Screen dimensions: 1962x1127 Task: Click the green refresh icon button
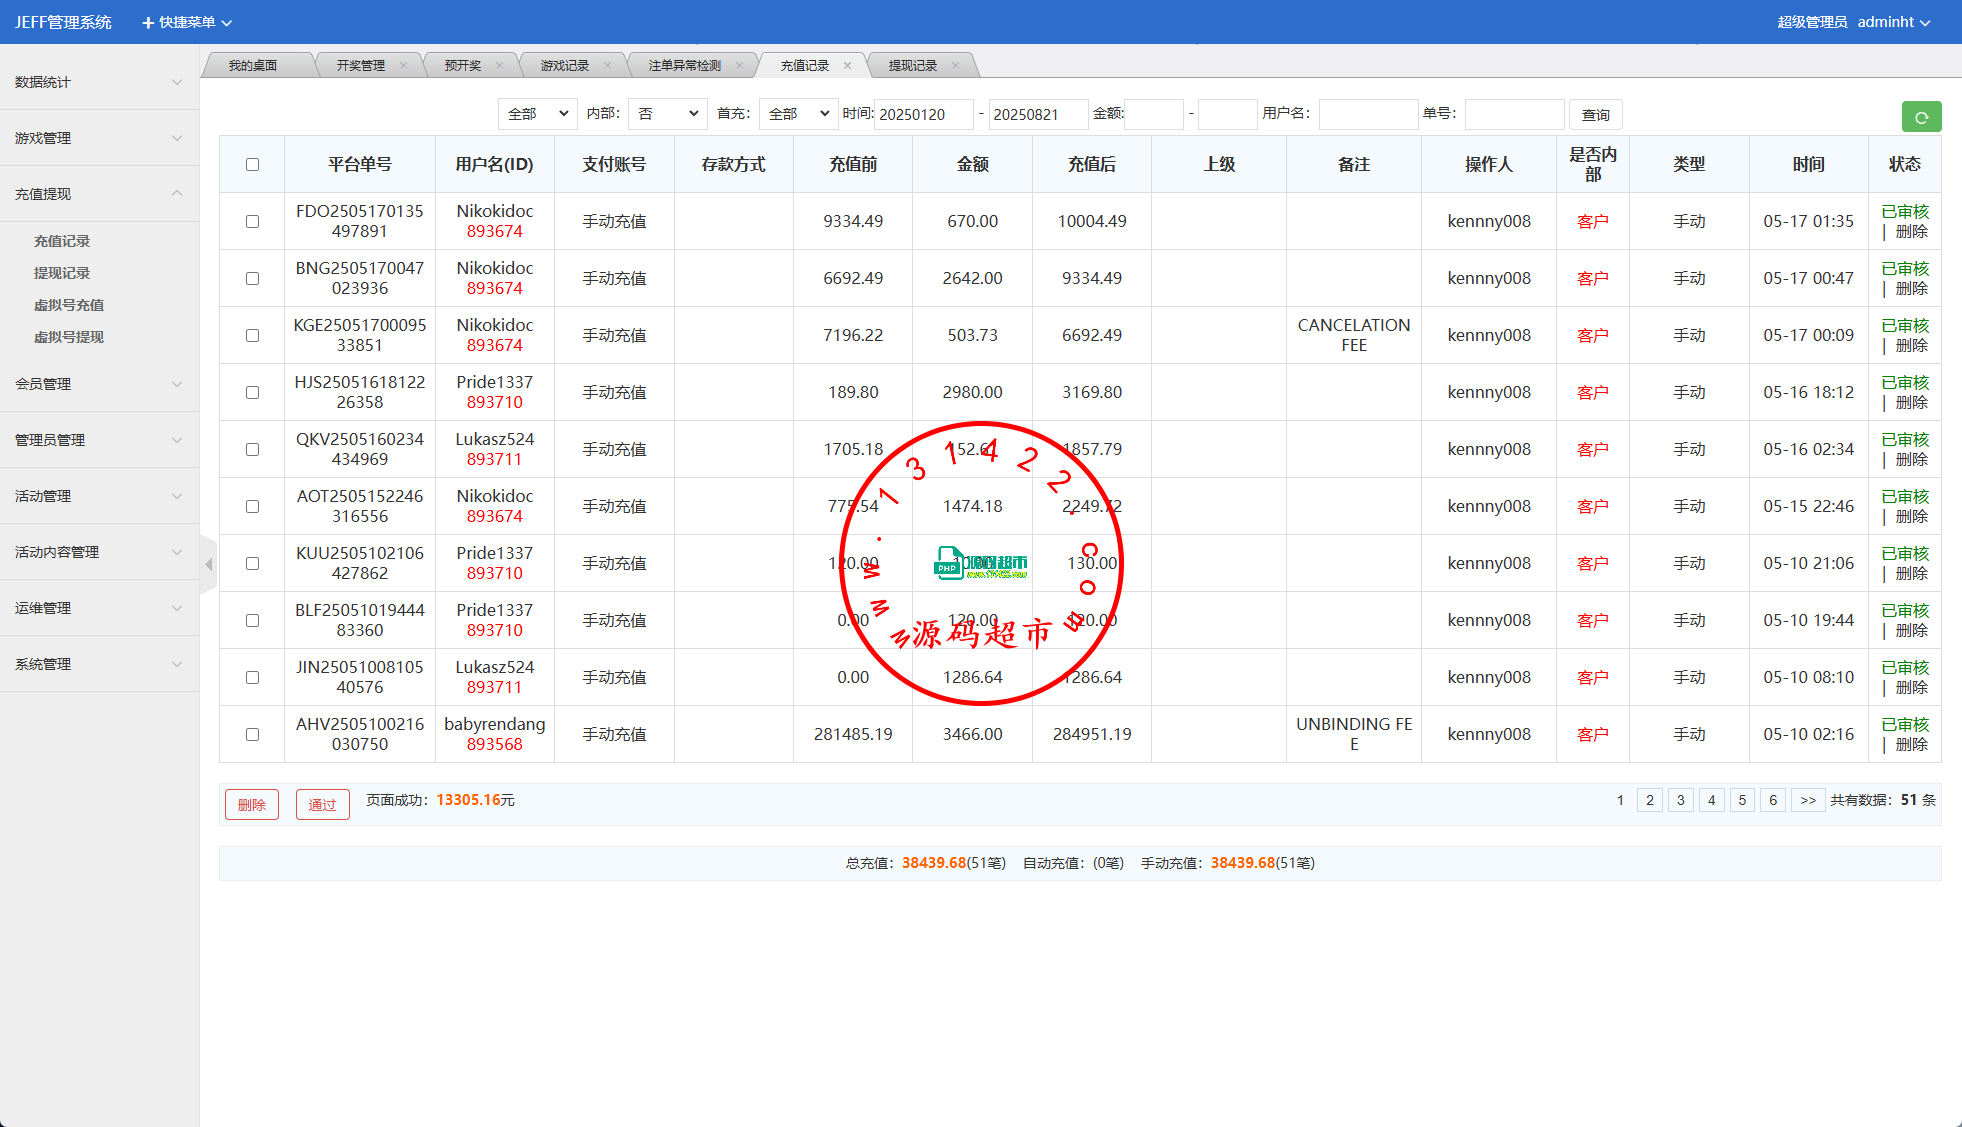coord(1920,117)
